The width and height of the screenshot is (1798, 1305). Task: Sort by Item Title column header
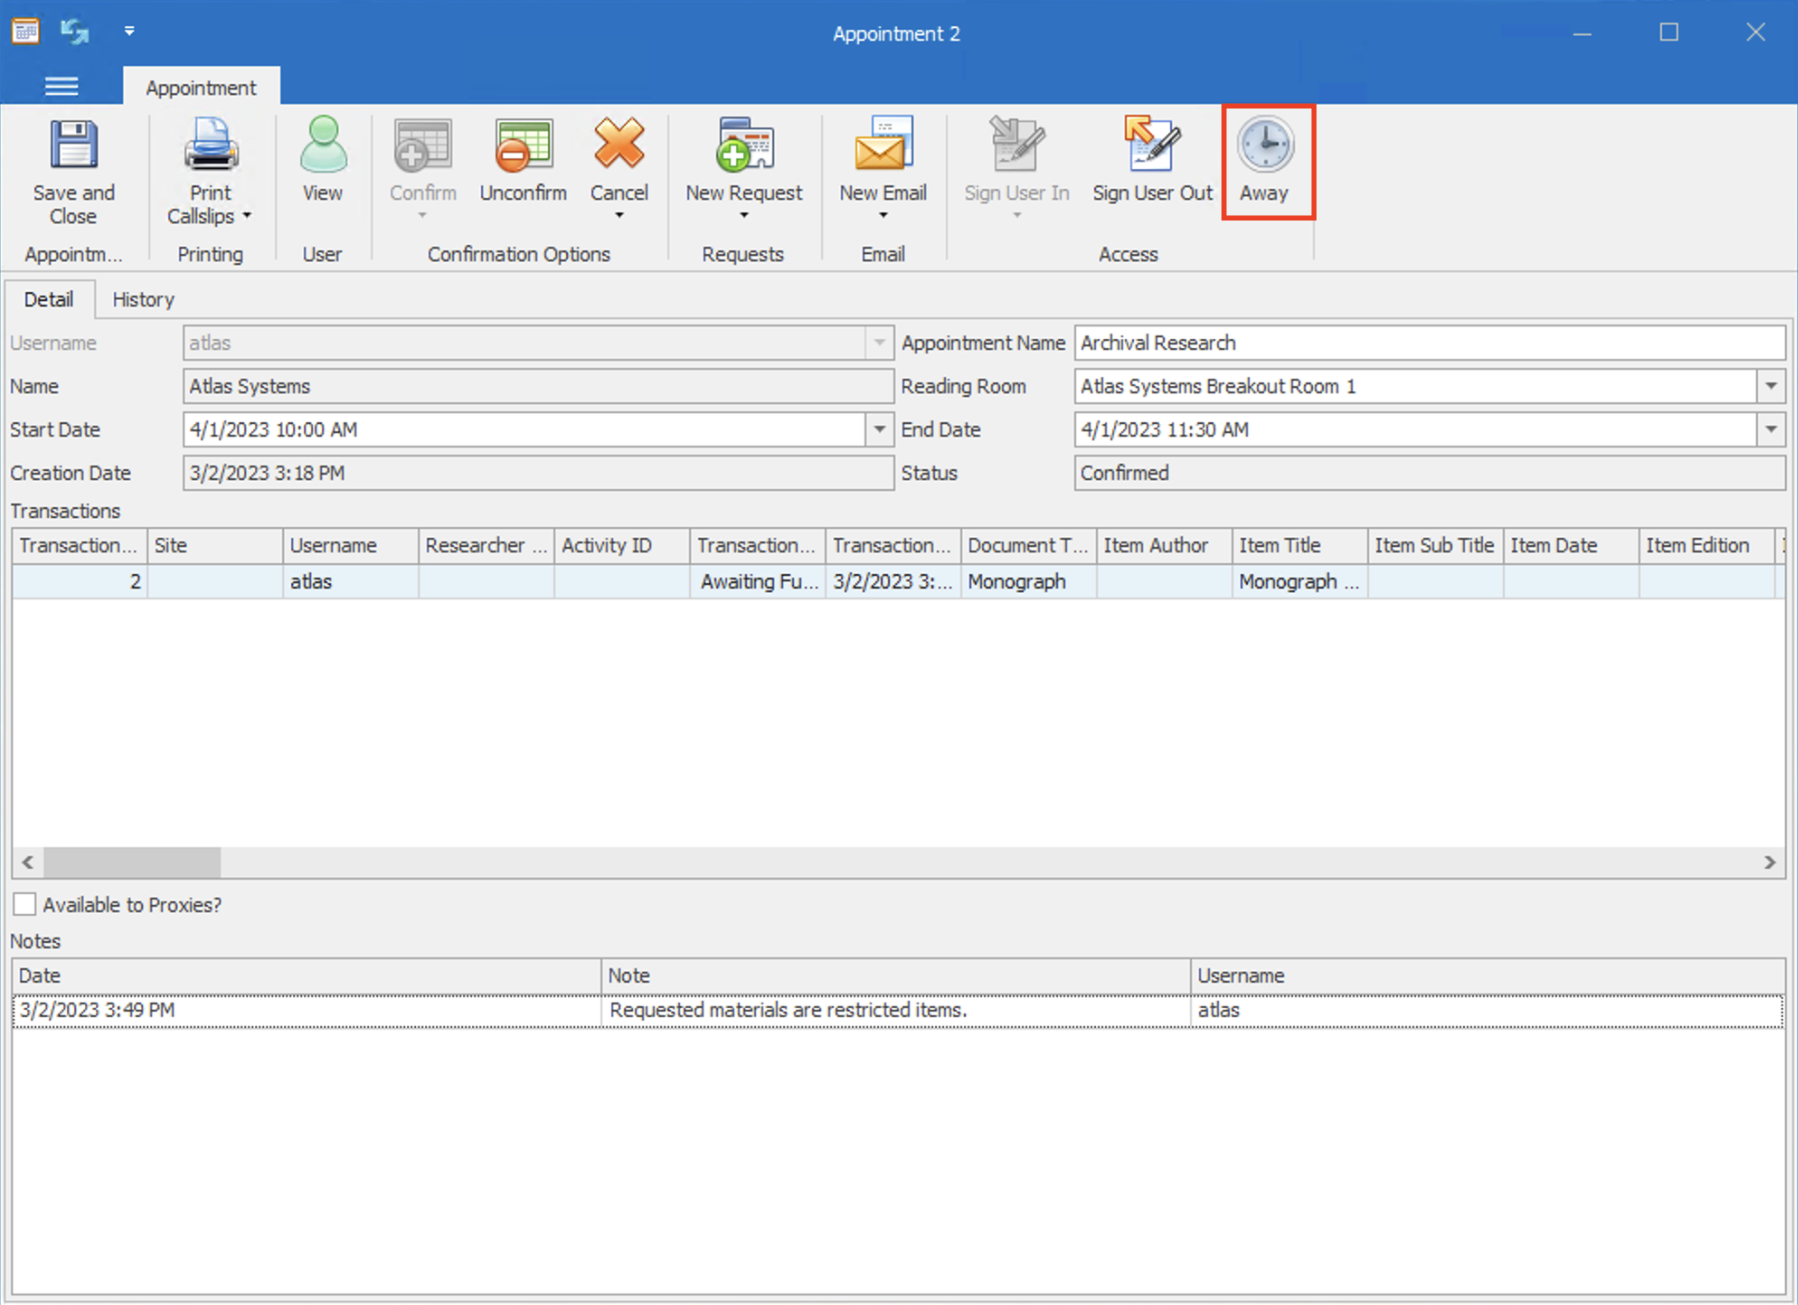tap(1298, 546)
